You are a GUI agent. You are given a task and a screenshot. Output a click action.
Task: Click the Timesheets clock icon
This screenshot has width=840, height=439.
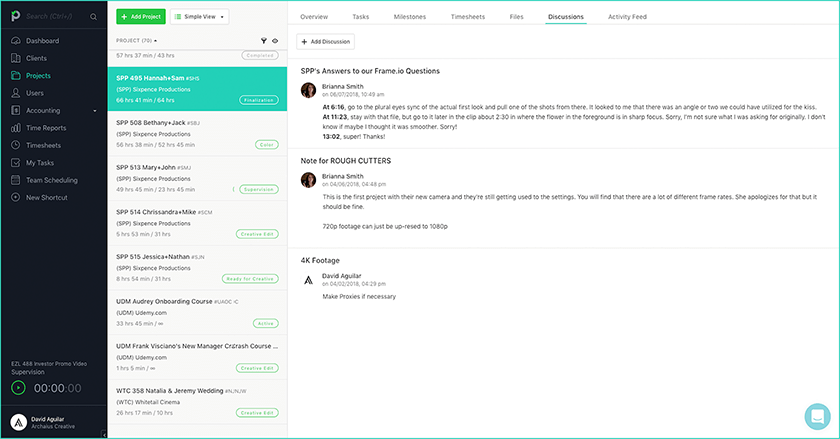pyautogui.click(x=16, y=145)
